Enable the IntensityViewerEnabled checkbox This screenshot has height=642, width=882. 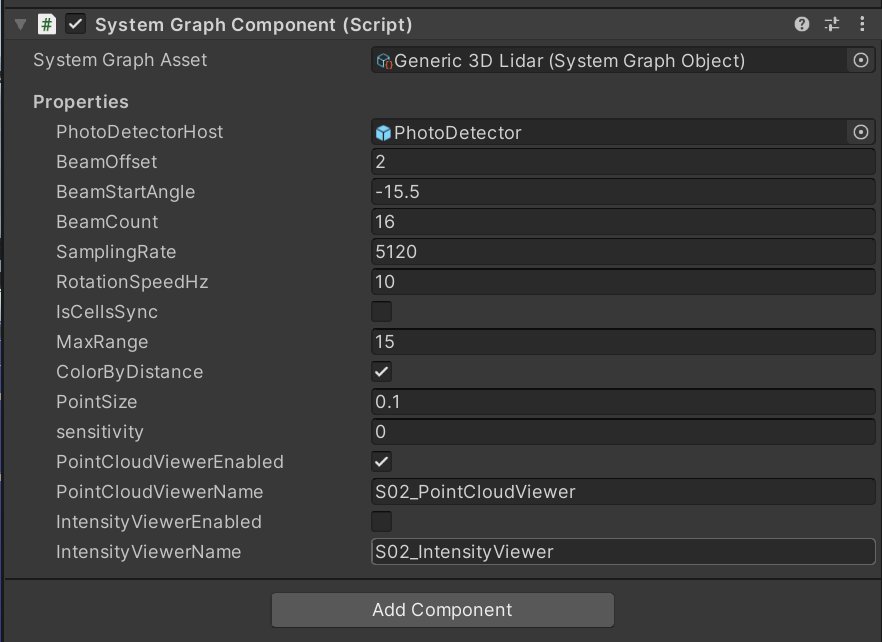click(381, 522)
